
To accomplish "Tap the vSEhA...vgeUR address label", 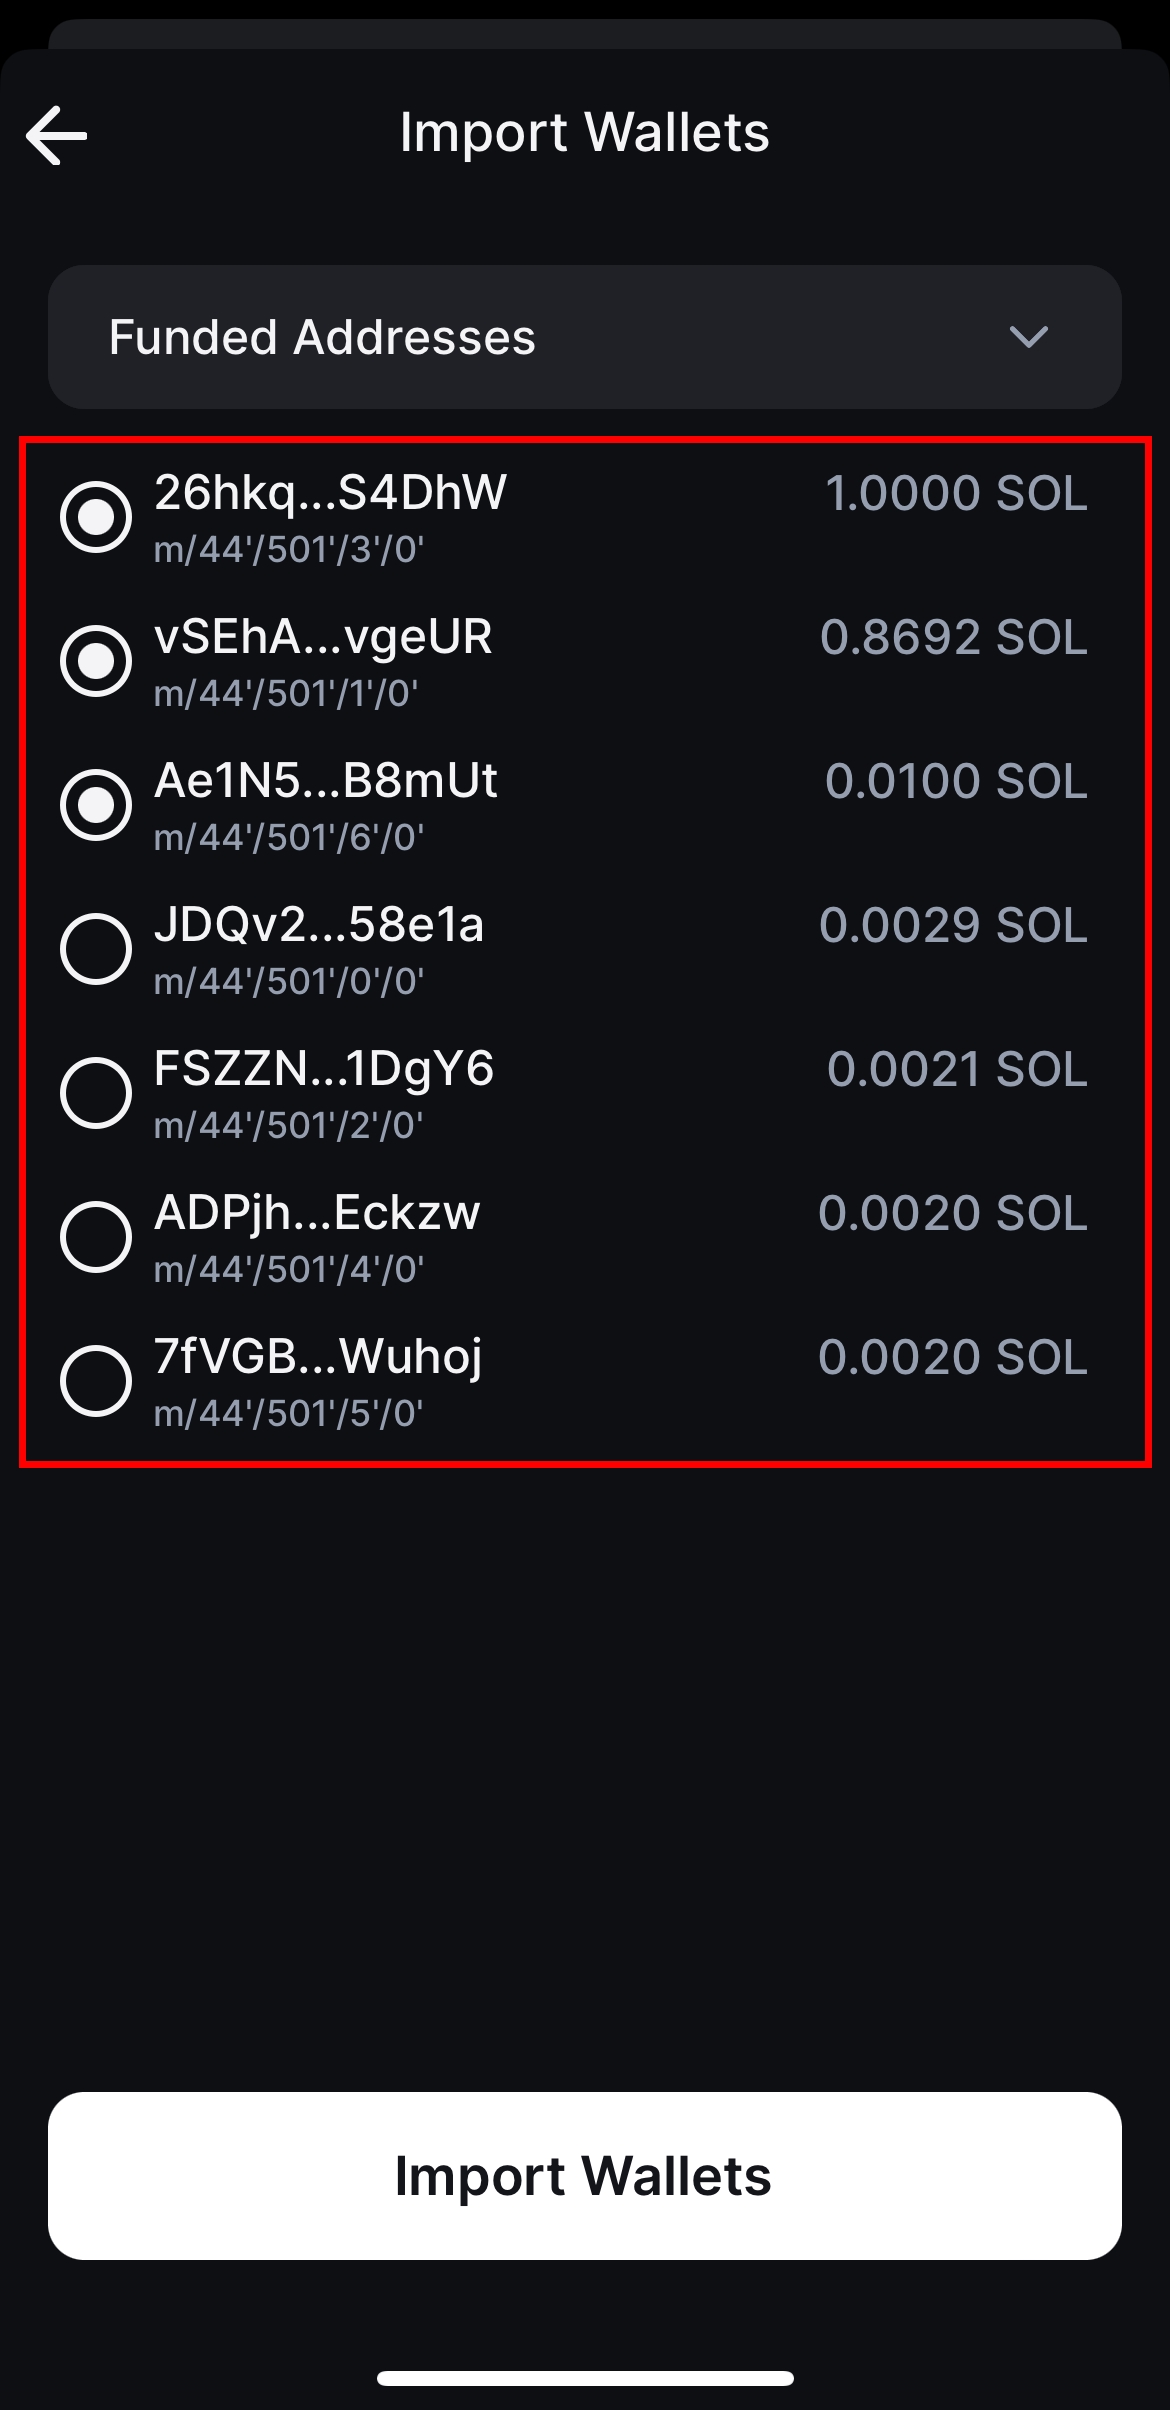I will (323, 637).
